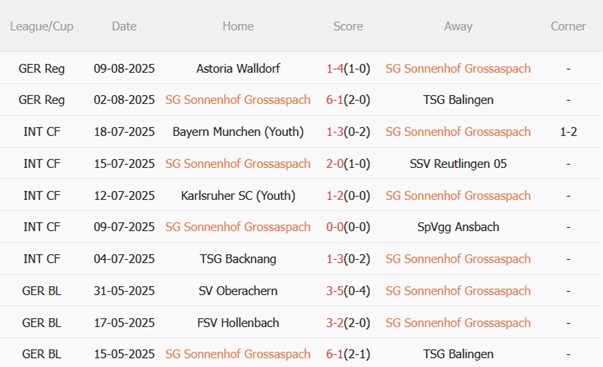Open the 1-4 score on 09-08-2025
The image size is (603, 367).
335,68
